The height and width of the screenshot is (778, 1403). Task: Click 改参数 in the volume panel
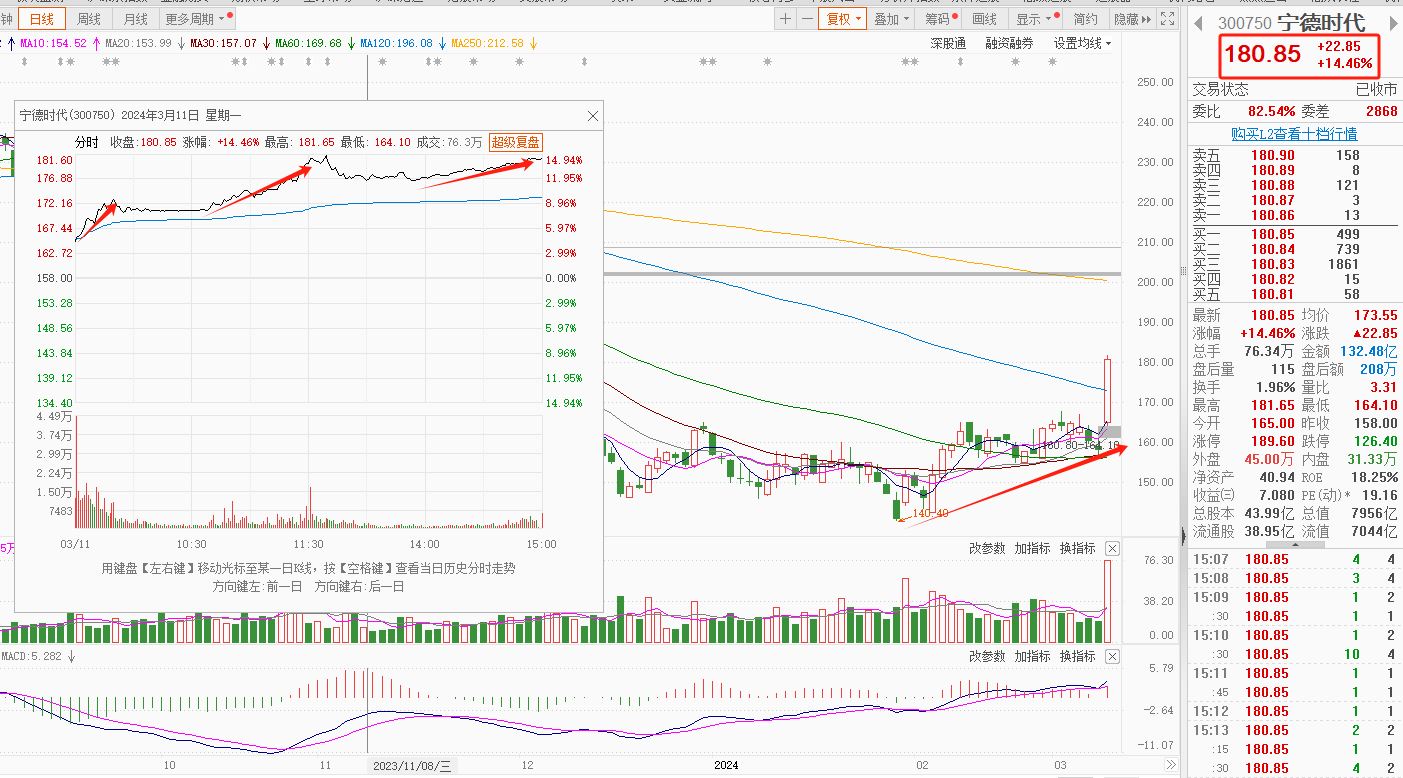987,548
